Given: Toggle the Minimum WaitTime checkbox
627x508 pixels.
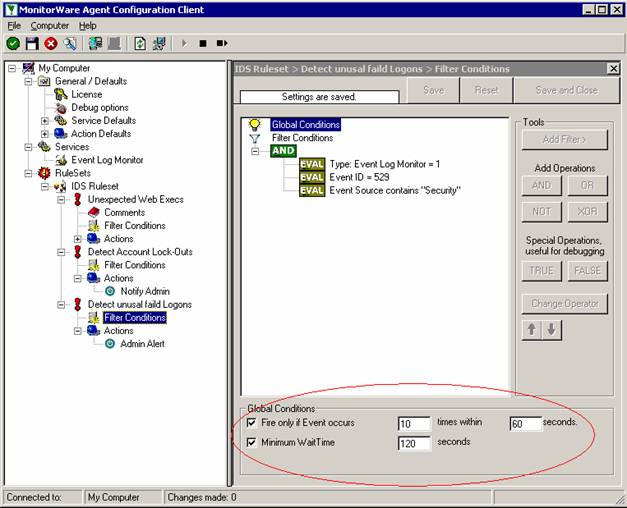Looking at the screenshot, I should click(x=252, y=442).
